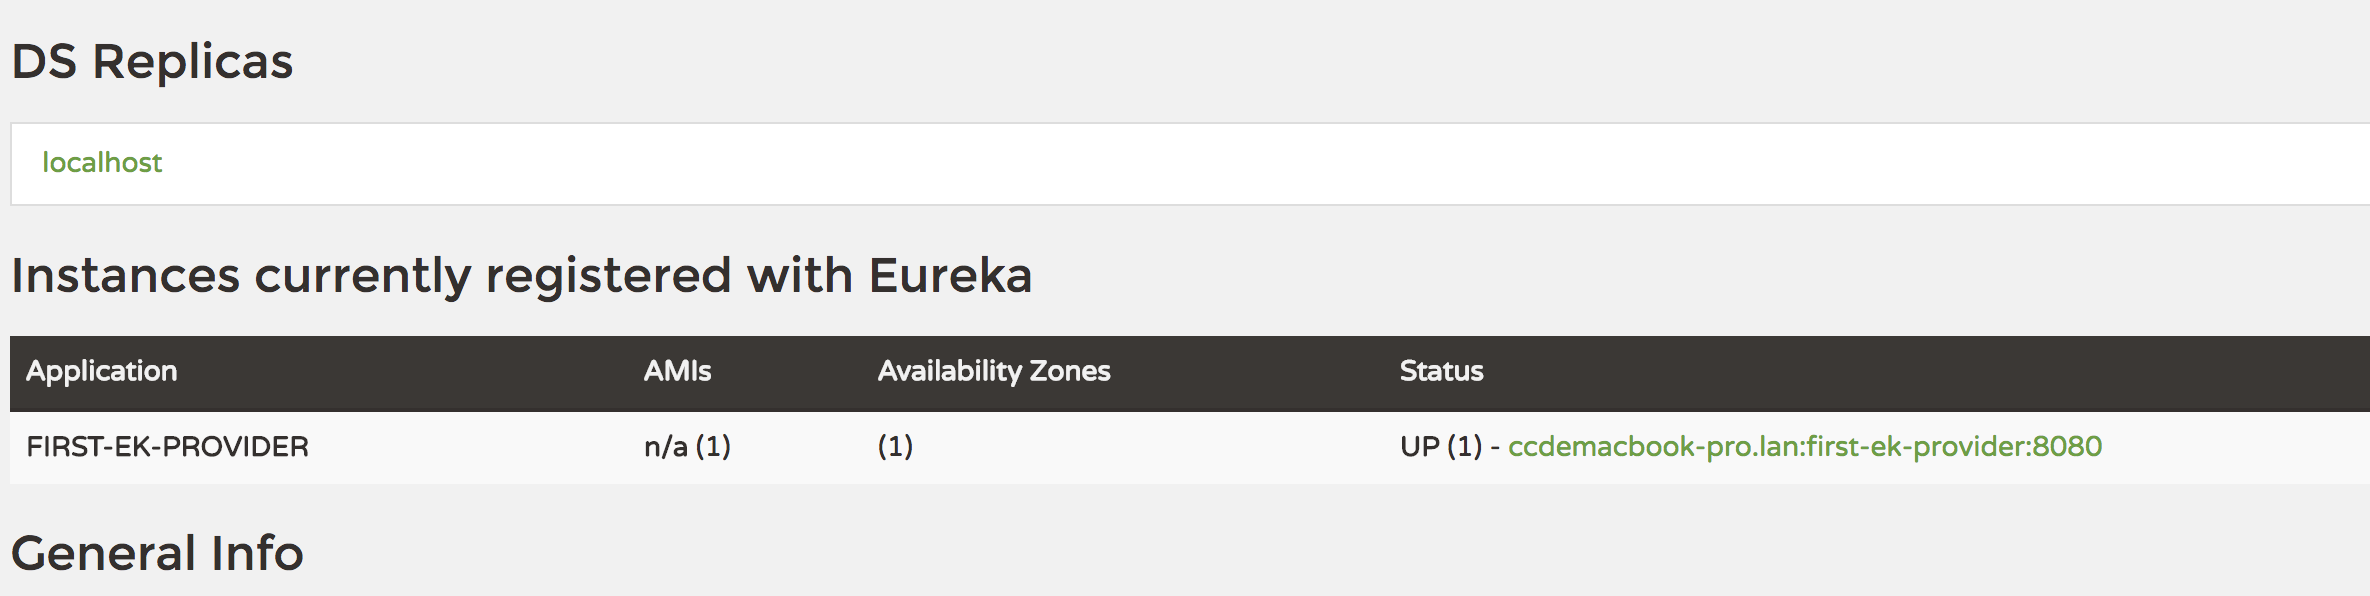The width and height of the screenshot is (2370, 596).
Task: Click the dash between UP (1) and link
Action: coord(1495,447)
